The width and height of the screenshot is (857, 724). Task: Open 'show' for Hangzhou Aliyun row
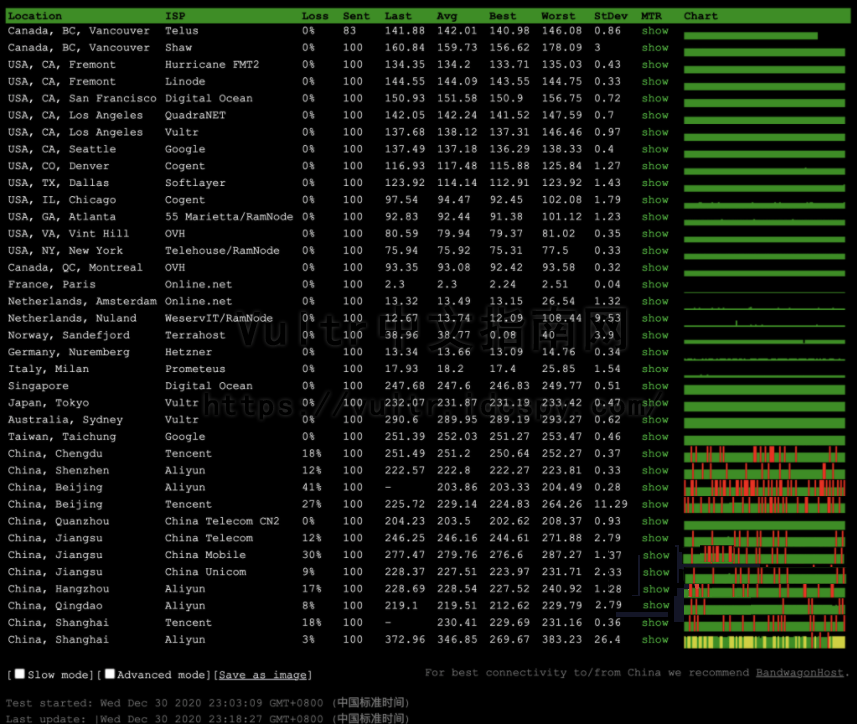656,590
